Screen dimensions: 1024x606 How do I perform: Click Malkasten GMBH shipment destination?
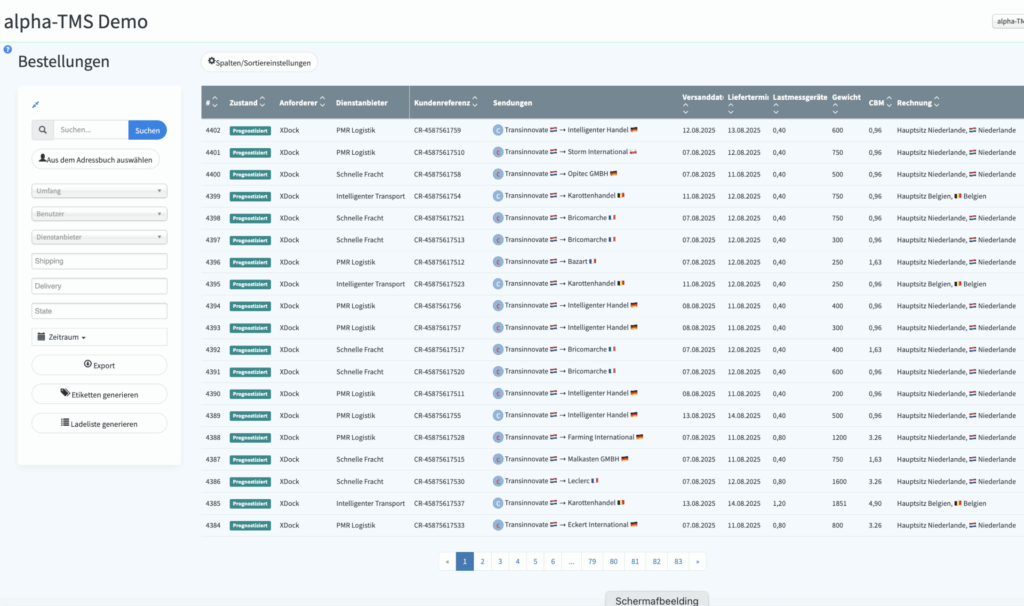tap(594, 459)
